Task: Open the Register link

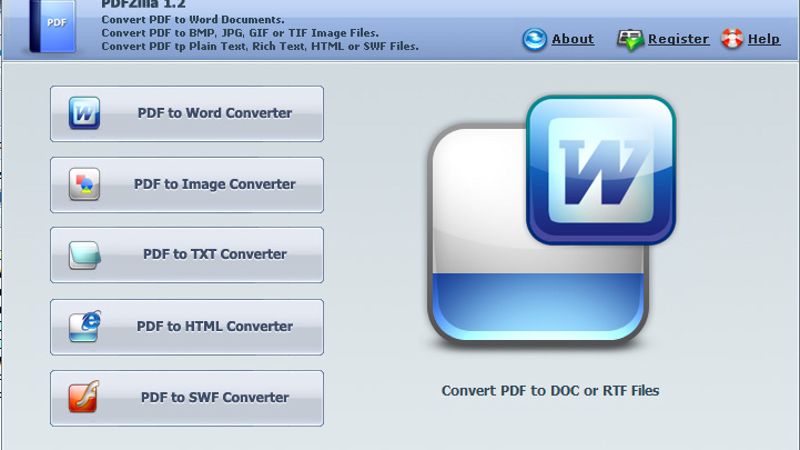Action: (678, 39)
